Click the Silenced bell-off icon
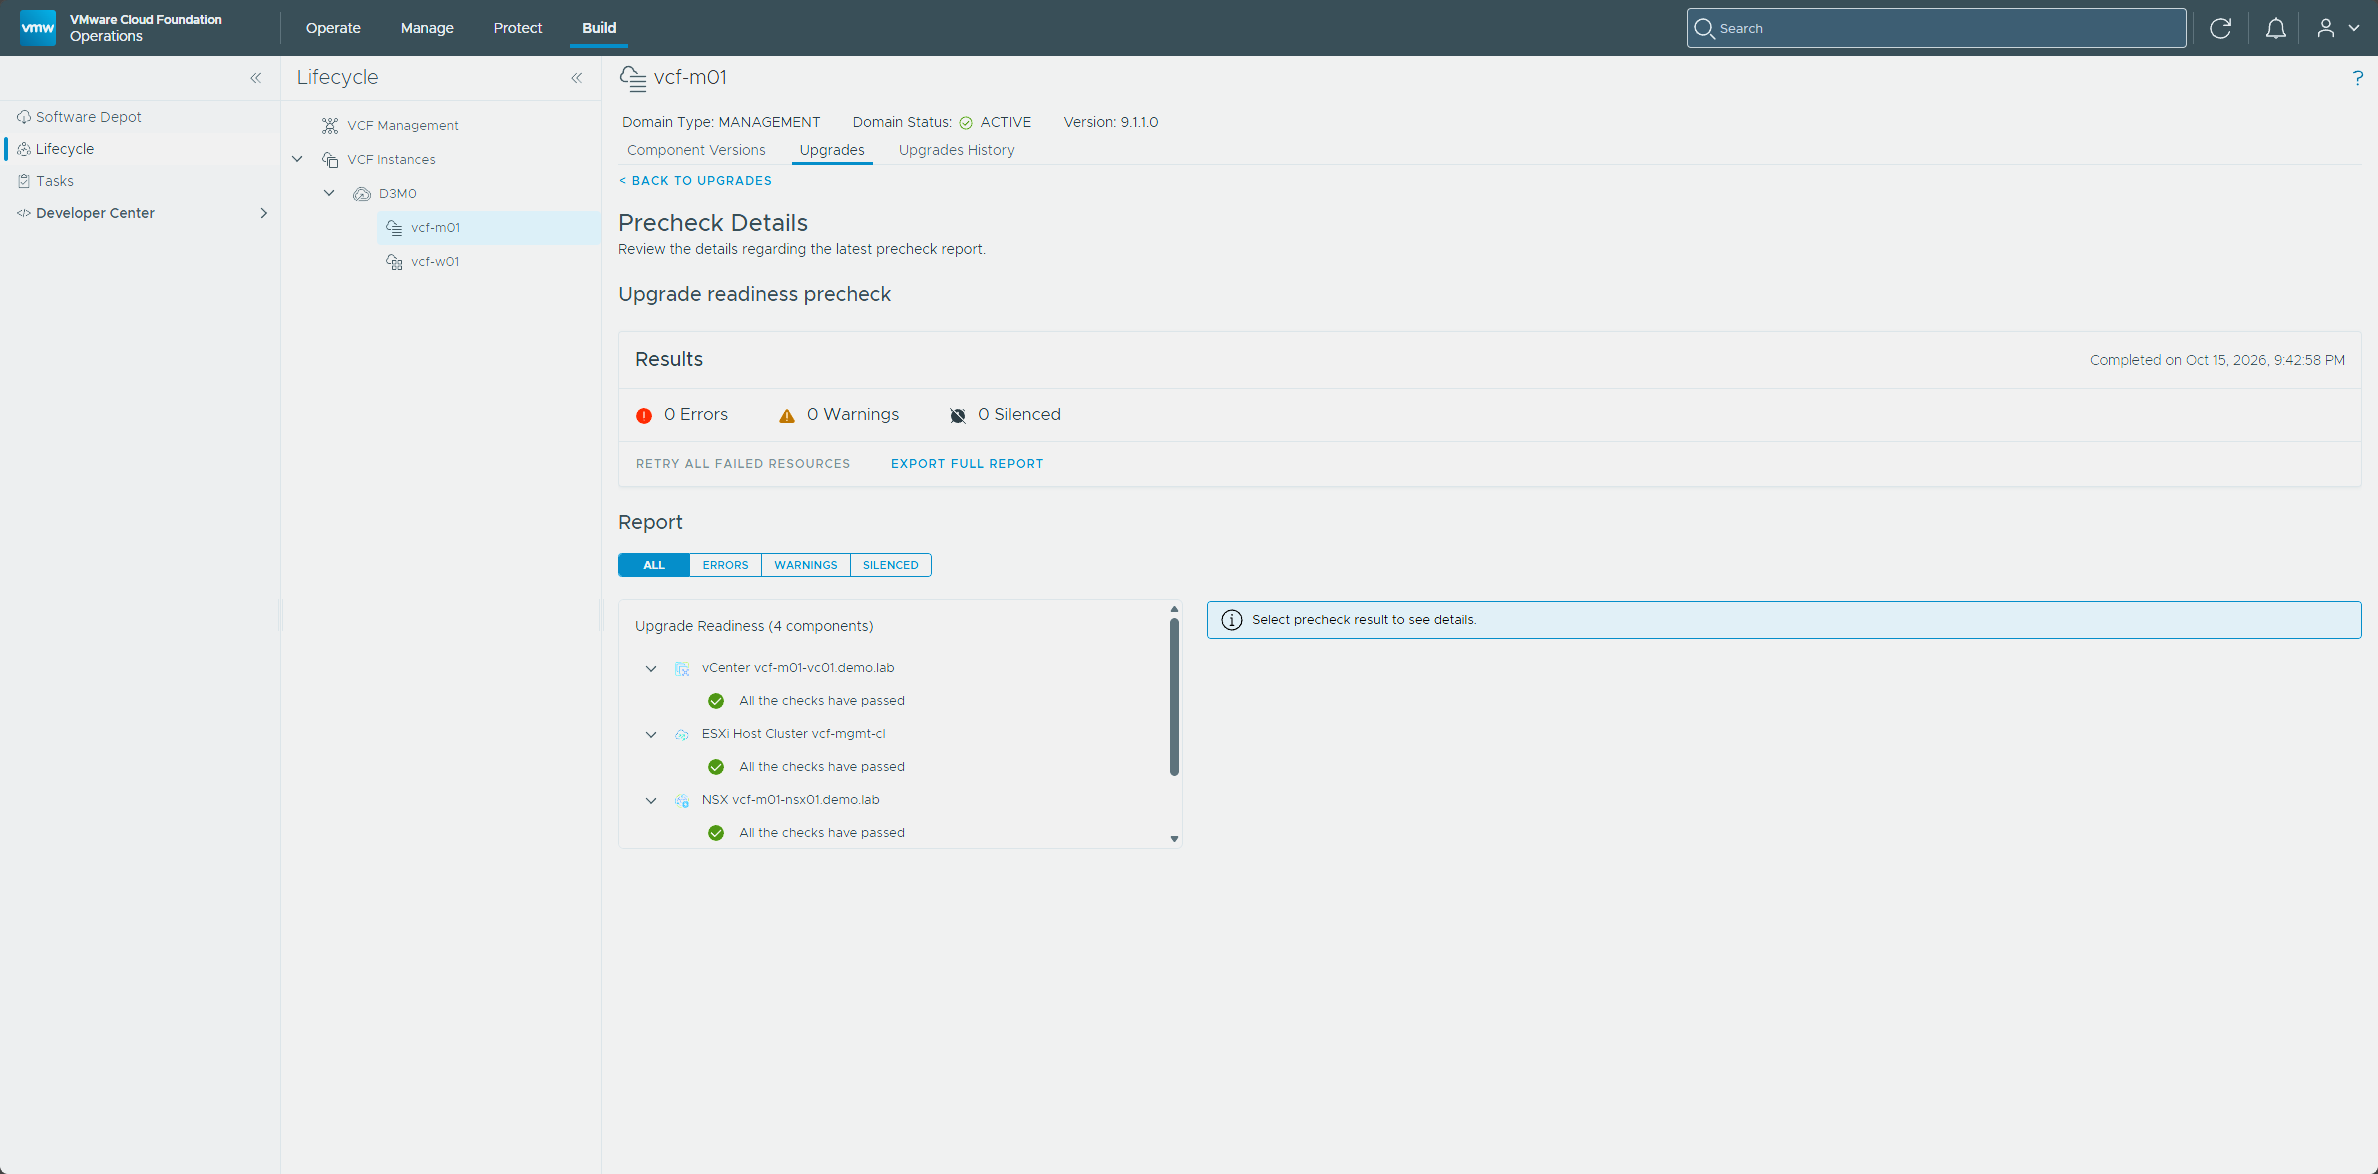Screen dimensions: 2378x1174 tap(957, 415)
